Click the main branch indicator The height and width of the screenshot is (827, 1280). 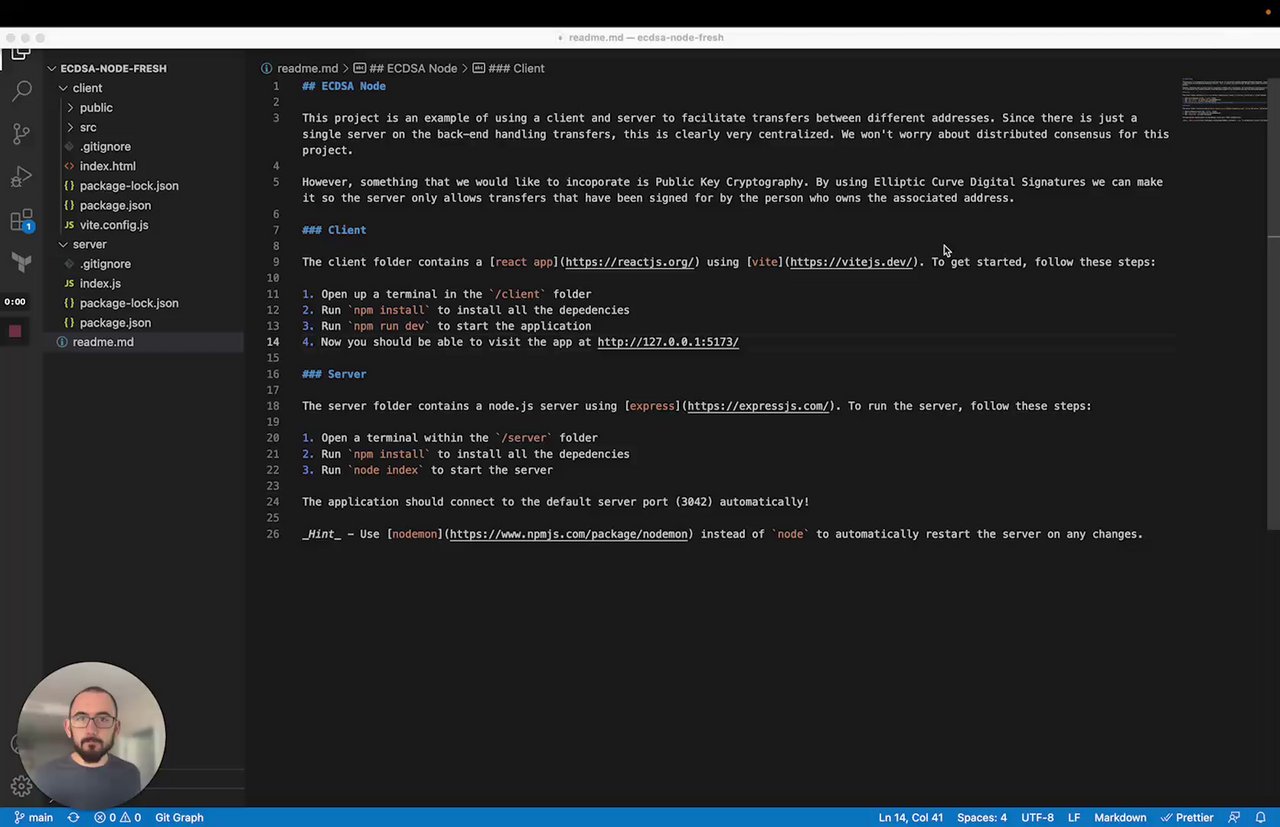click(33, 817)
